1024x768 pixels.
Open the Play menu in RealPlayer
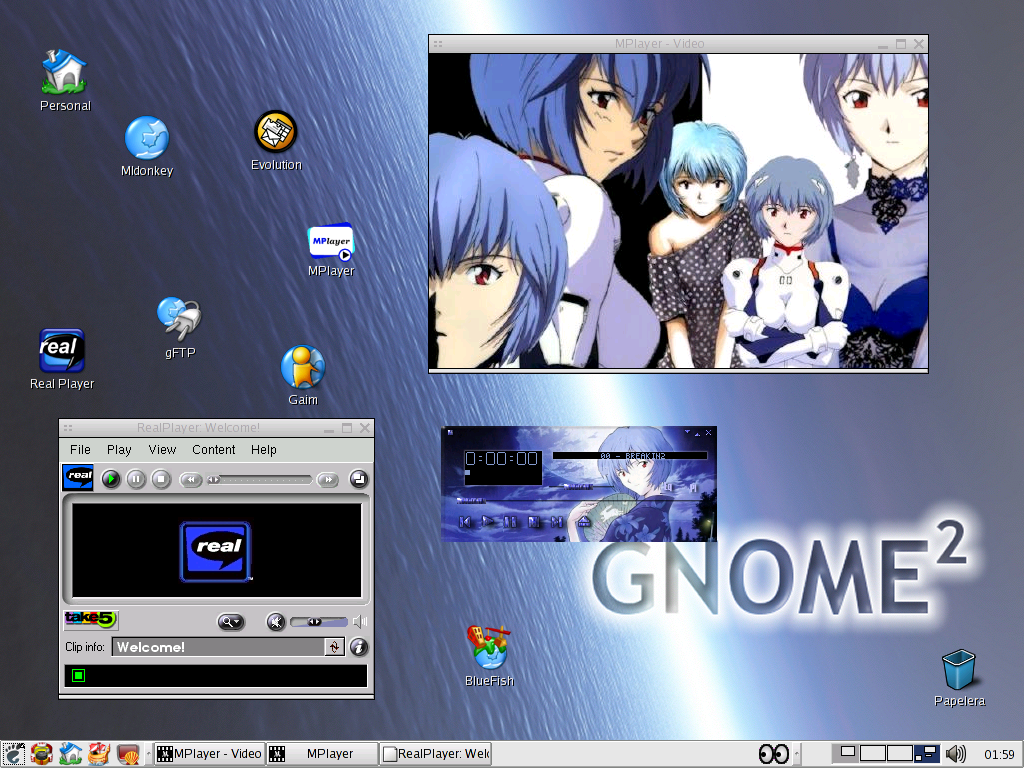(119, 449)
